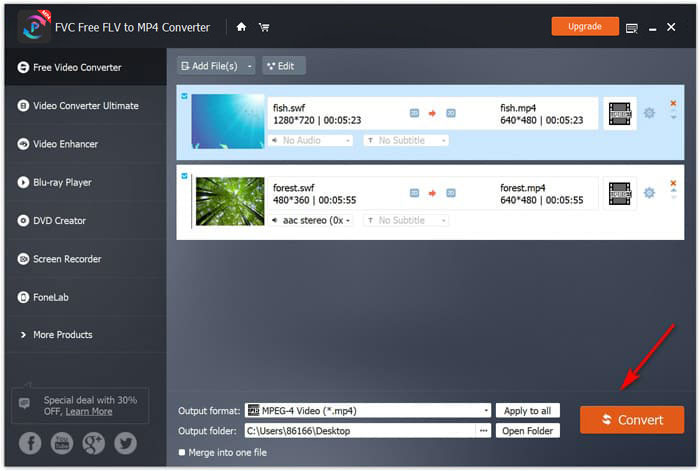The width and height of the screenshot is (700, 471).
Task: Select Blu-ray Player in sidebar
Action: (86, 183)
